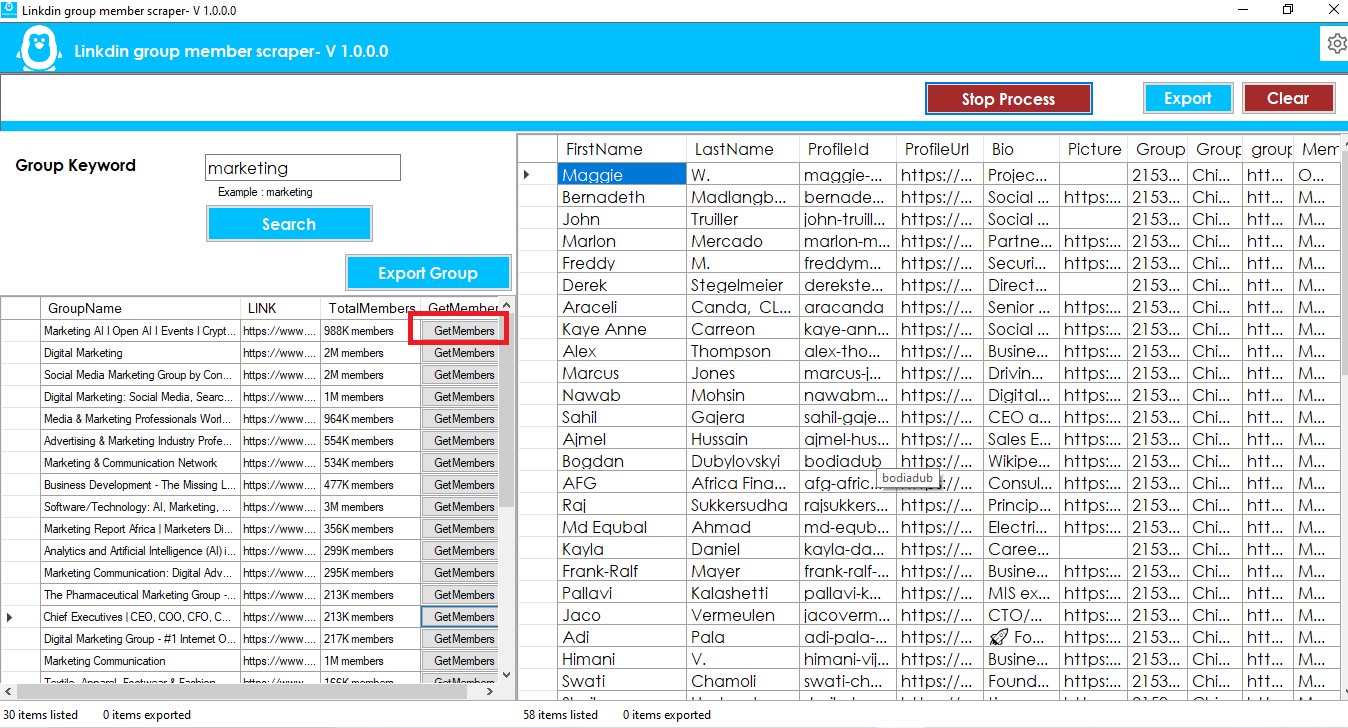1348x728 pixels.
Task: Select 'Kaye Anne' first name cell
Action: click(x=622, y=329)
